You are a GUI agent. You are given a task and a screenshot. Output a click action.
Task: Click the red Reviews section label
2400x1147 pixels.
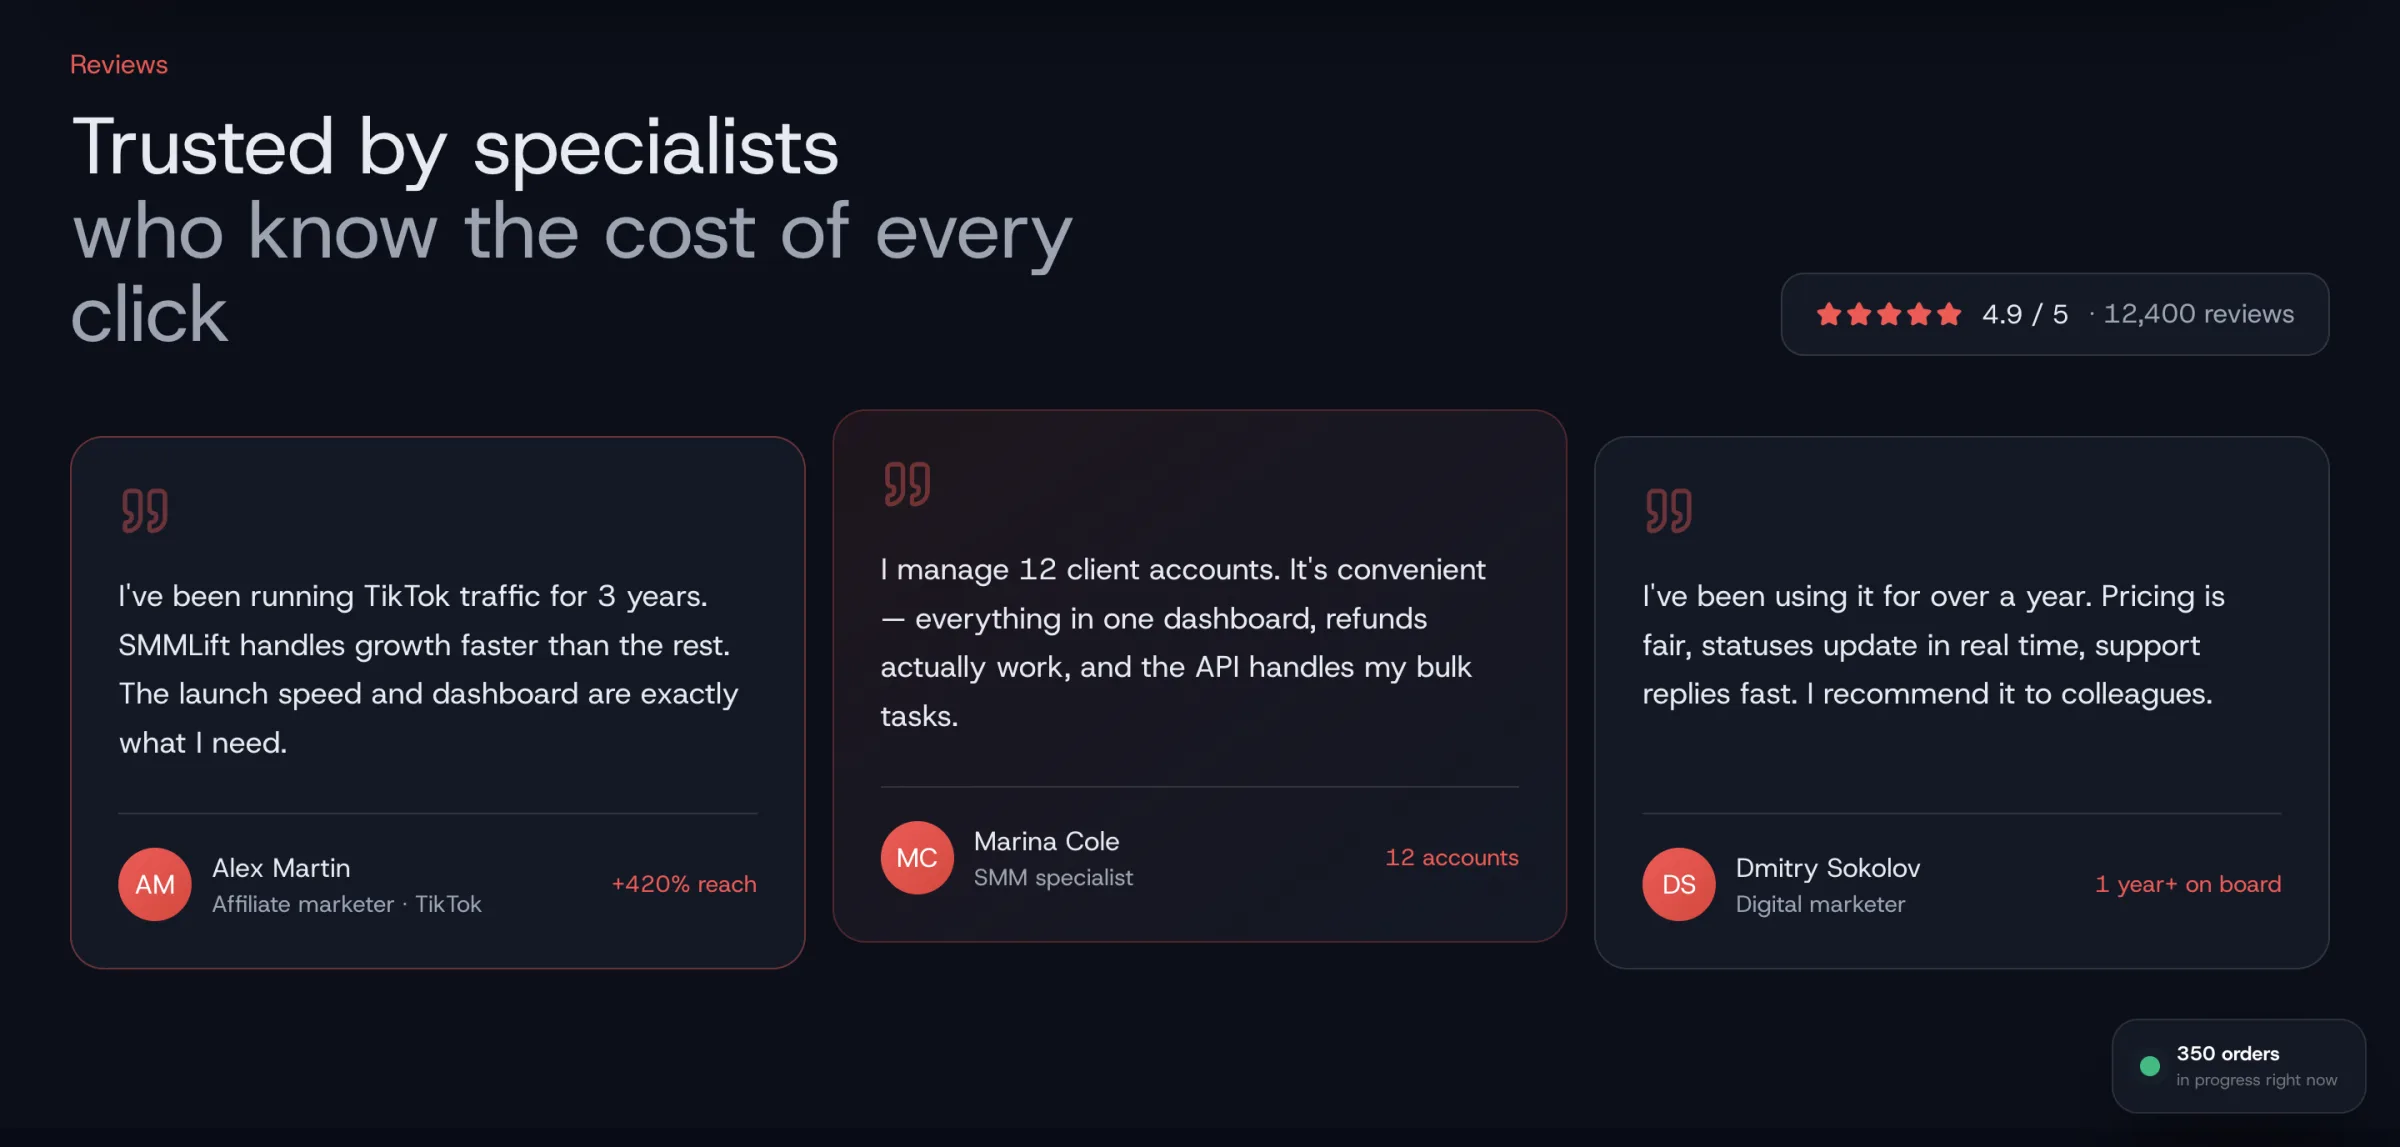[119, 65]
